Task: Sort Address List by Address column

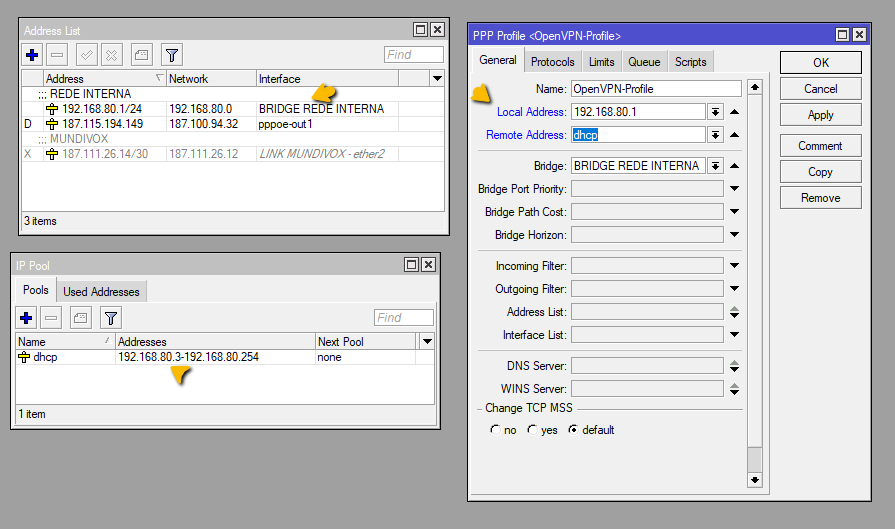Action: point(104,79)
